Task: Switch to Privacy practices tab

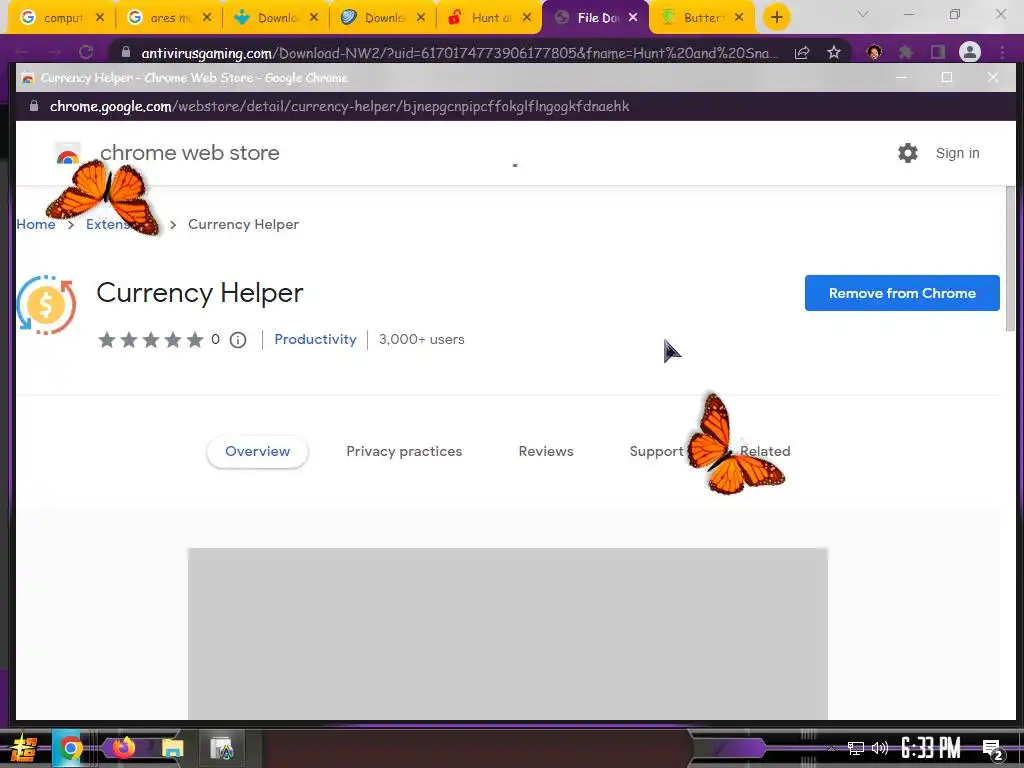Action: 404,451
